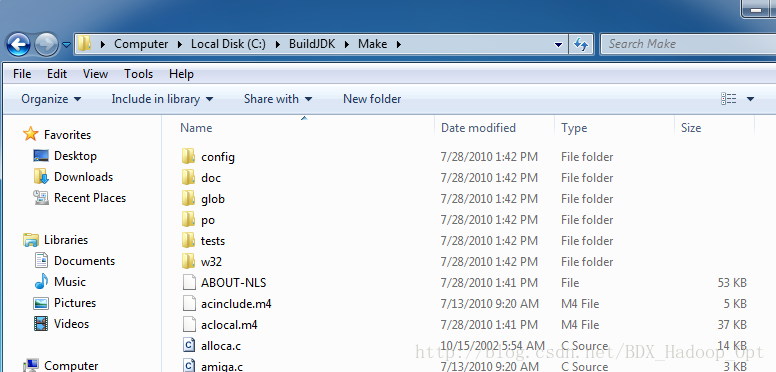The width and height of the screenshot is (776, 372).
Task: Select Libraries in navigation pane
Action: [66, 240]
